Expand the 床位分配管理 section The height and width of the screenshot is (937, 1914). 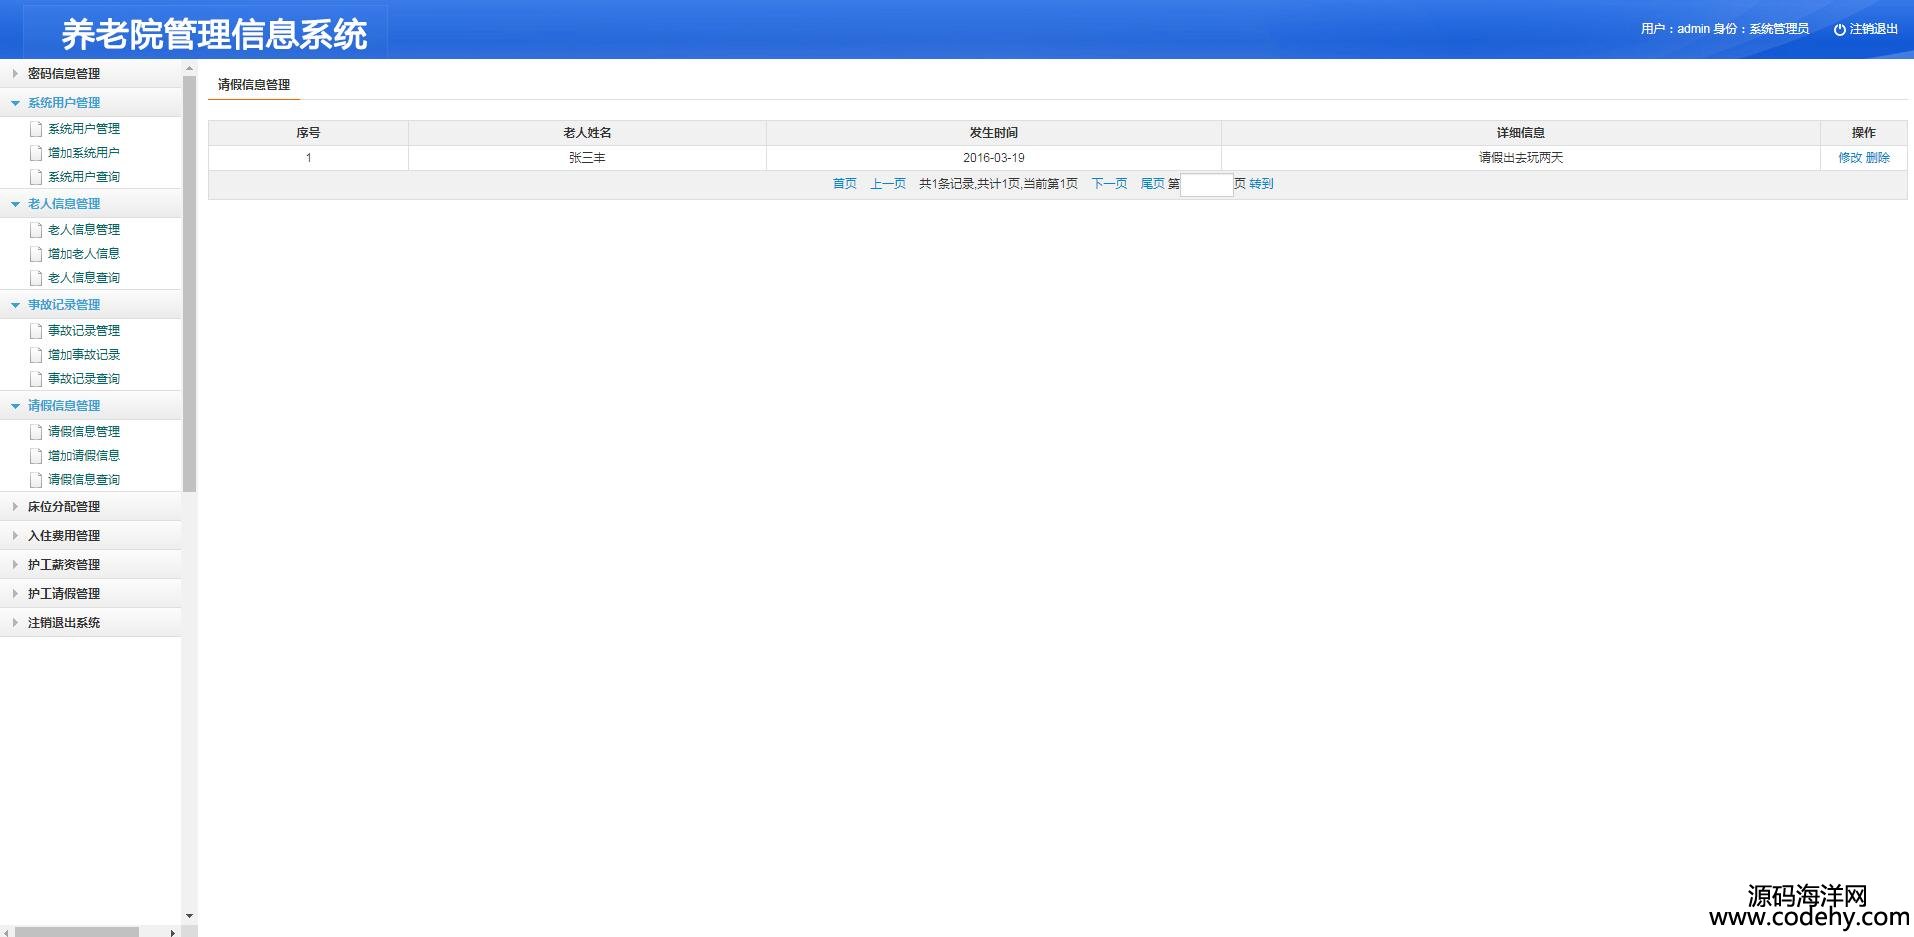pos(90,507)
